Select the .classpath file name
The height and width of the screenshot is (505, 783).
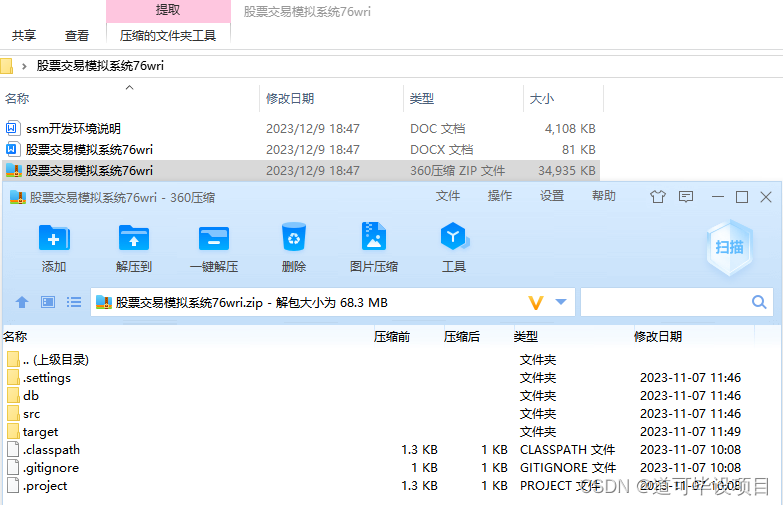click(51, 450)
